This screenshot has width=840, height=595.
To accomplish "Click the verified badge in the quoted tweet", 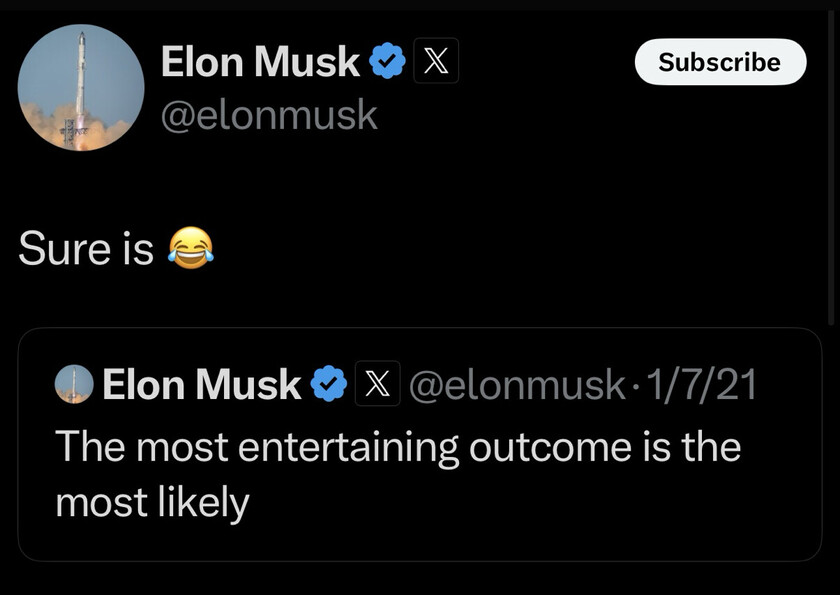I will pyautogui.click(x=329, y=383).
